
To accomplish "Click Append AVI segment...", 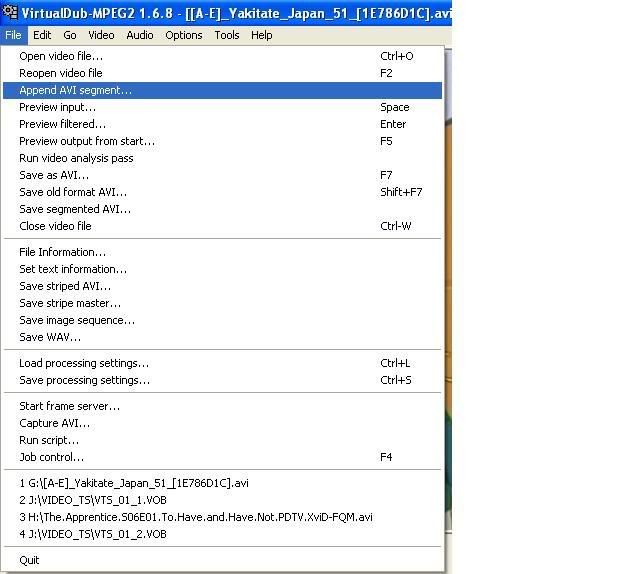I will 222,90.
